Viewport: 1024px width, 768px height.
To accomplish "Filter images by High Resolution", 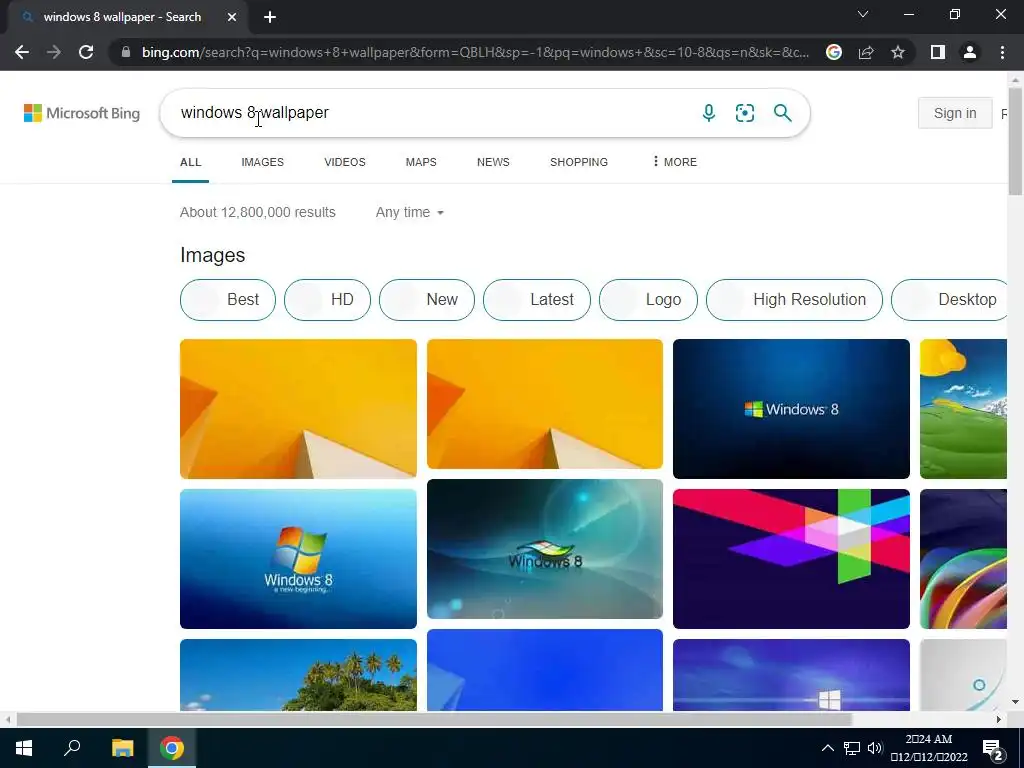I will [794, 300].
